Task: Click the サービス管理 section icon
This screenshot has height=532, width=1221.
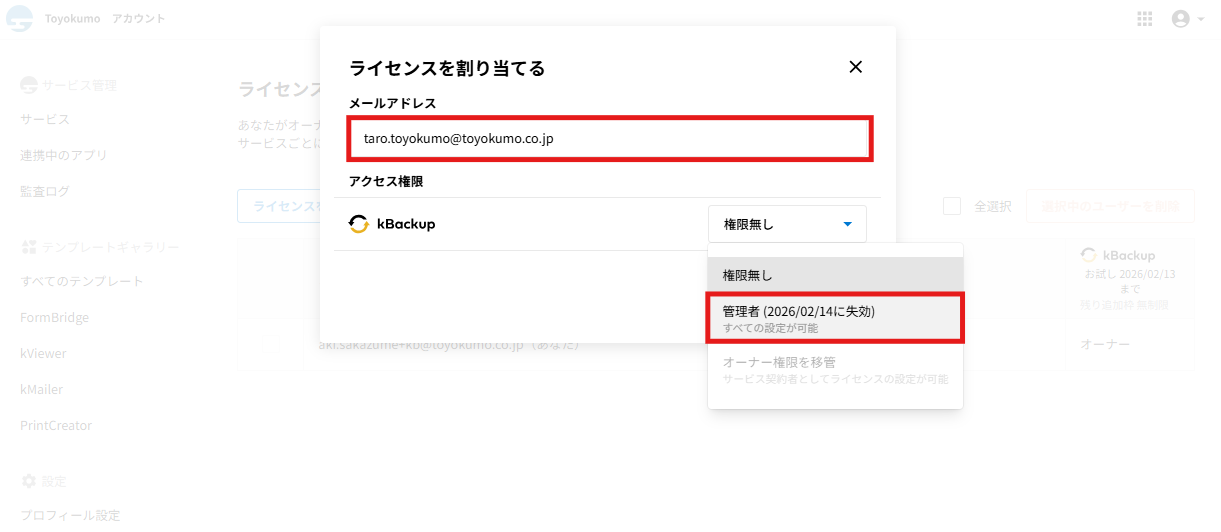Action: click(x=29, y=85)
